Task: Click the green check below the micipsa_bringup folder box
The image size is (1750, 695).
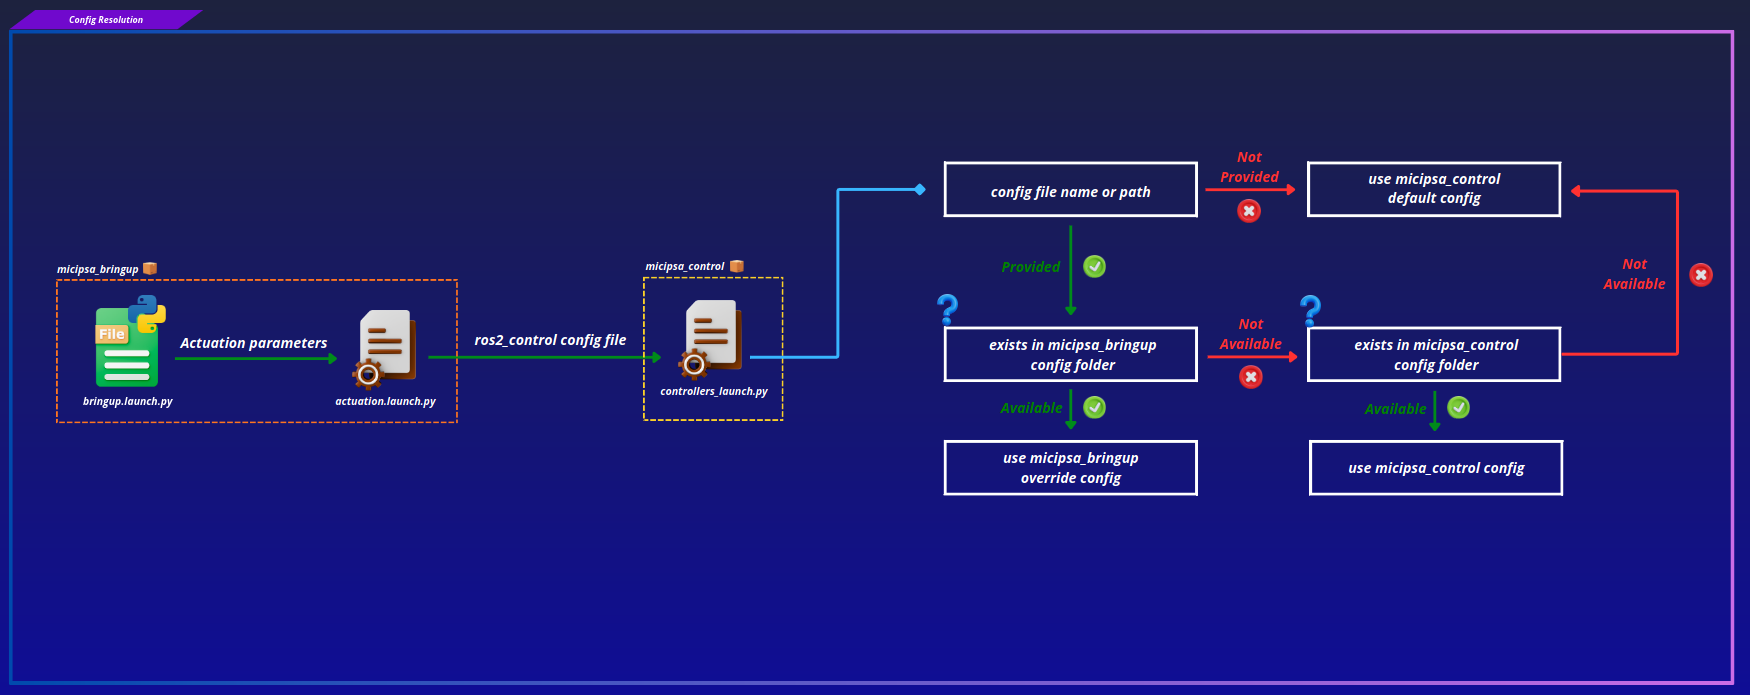Action: point(1095,407)
